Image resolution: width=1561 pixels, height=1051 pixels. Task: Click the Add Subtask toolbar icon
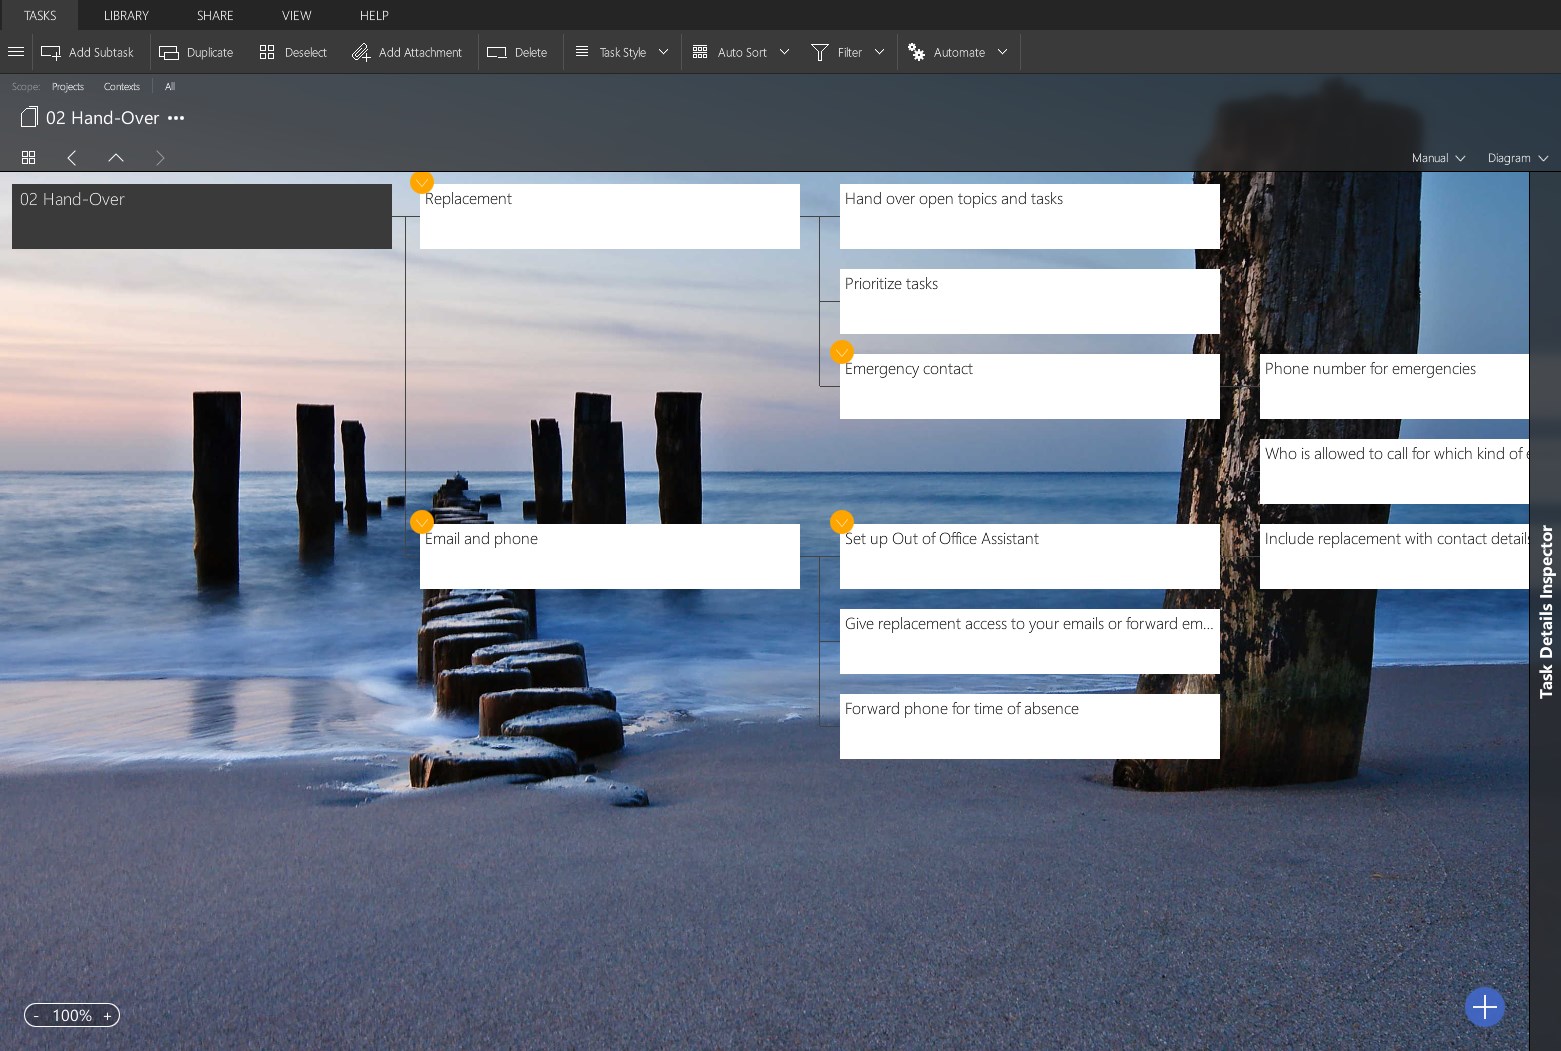tap(51, 52)
